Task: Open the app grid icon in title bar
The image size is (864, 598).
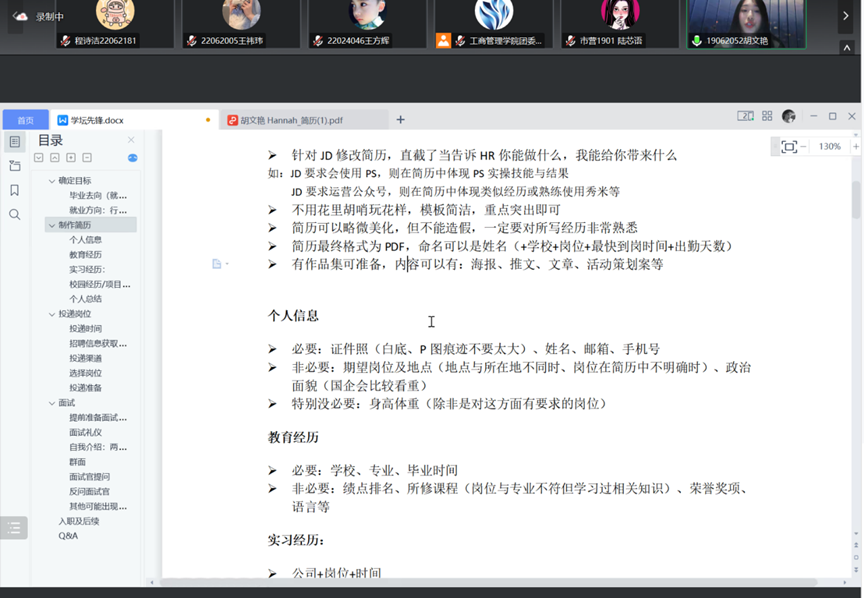Action: [767, 117]
